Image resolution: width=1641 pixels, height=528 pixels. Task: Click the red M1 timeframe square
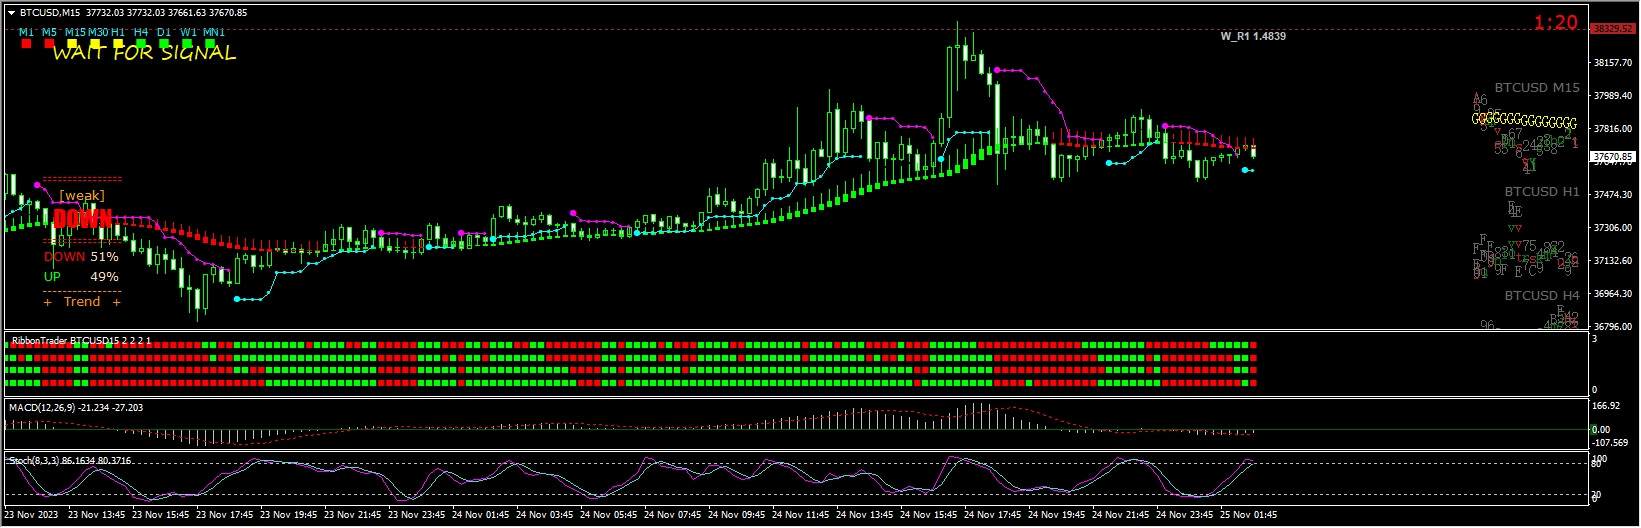(26, 44)
